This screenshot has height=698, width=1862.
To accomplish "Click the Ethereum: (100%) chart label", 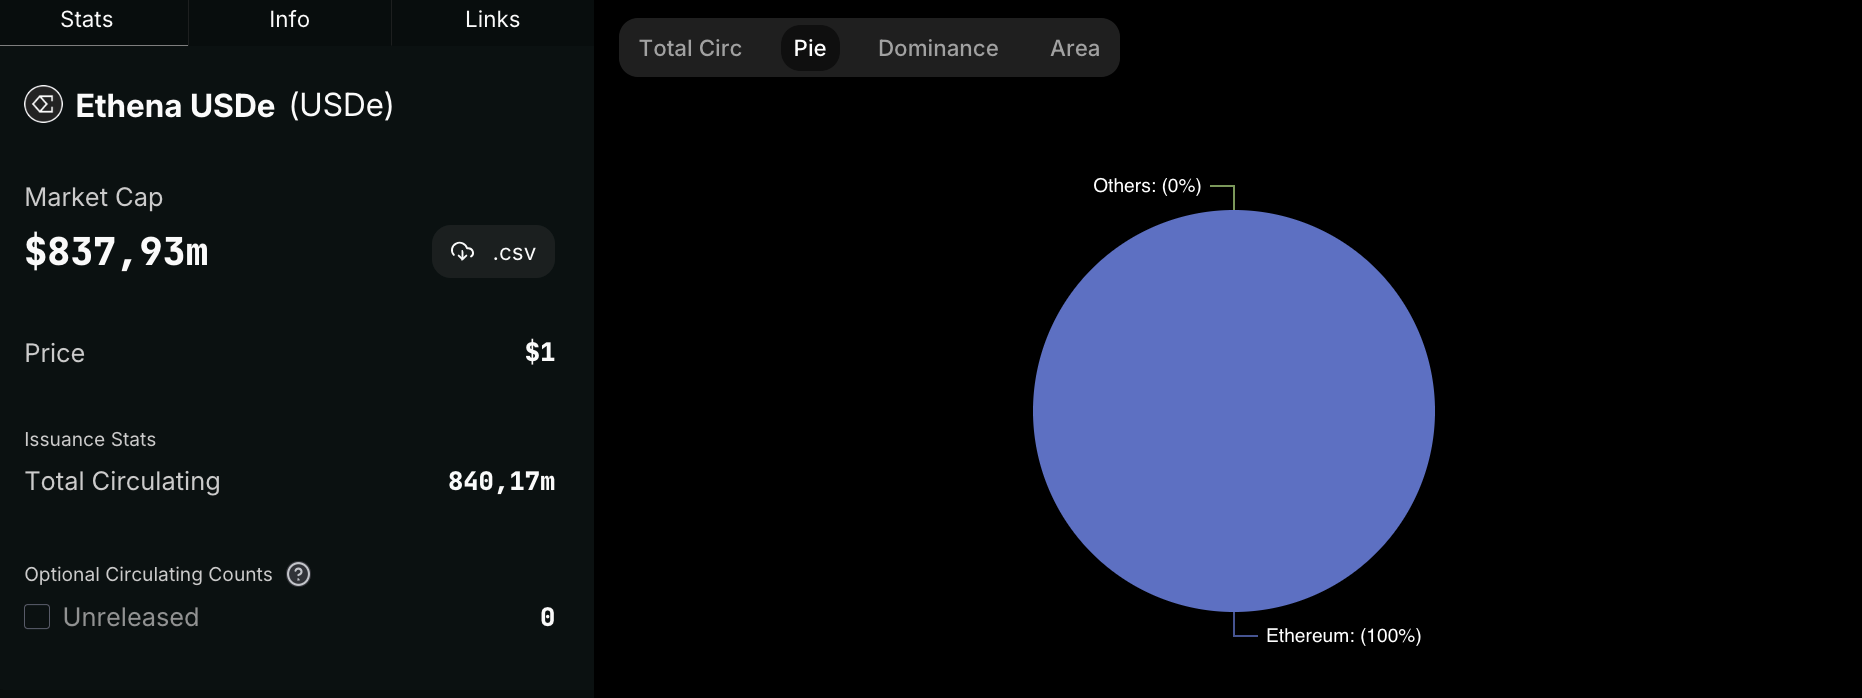I will click(1343, 636).
